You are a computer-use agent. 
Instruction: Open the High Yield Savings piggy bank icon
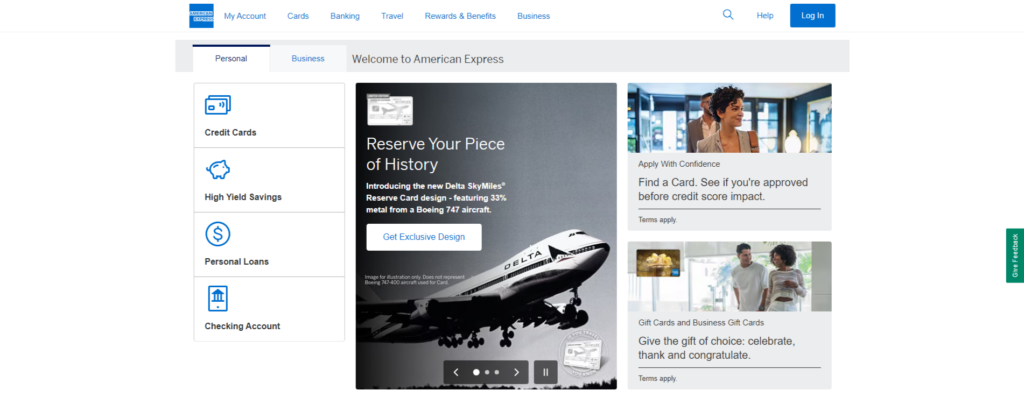tap(217, 170)
